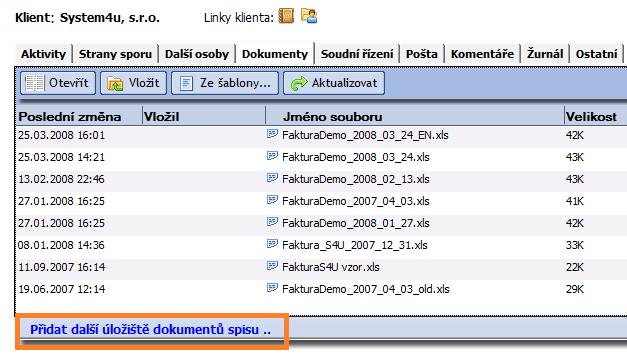Select file name FakturaDemo_2008_01_27.xls

[x=355, y=223]
